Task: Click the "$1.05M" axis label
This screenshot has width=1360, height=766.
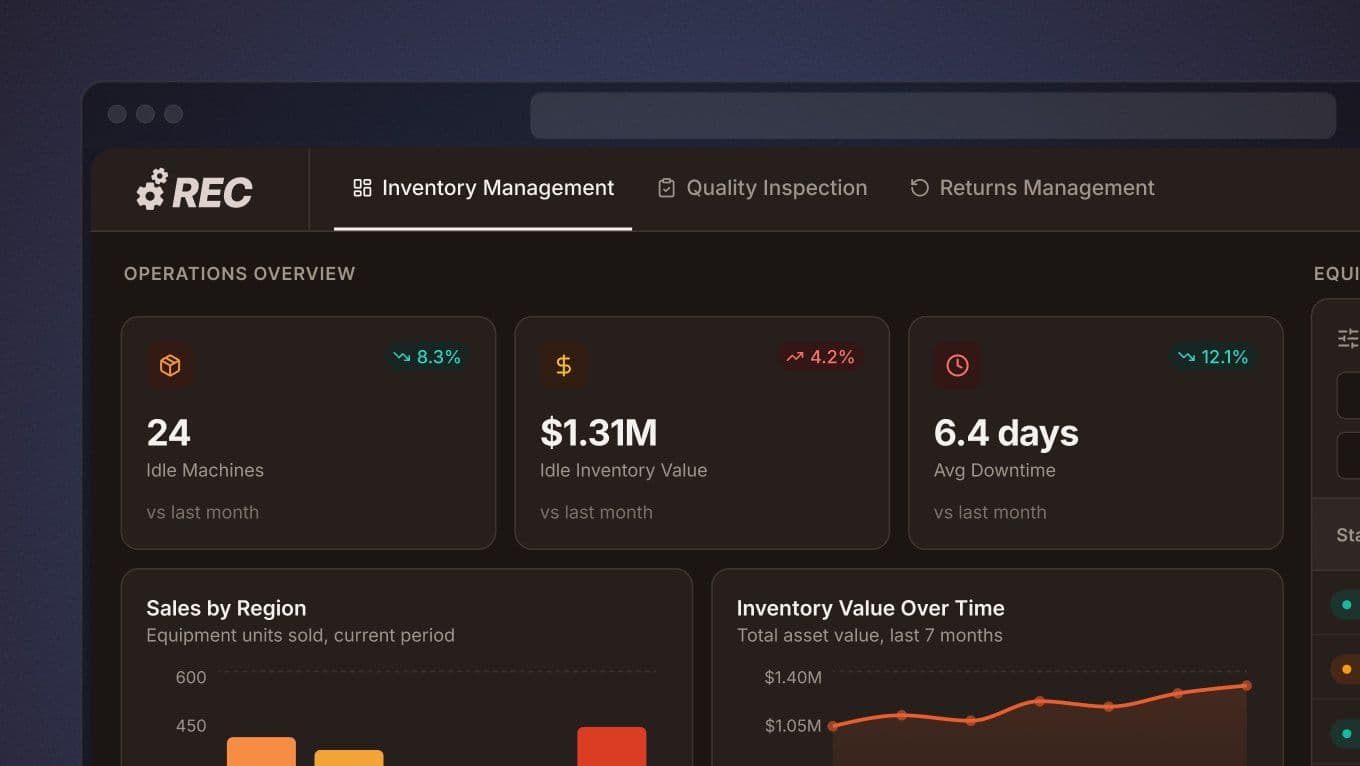Action: 793,726
